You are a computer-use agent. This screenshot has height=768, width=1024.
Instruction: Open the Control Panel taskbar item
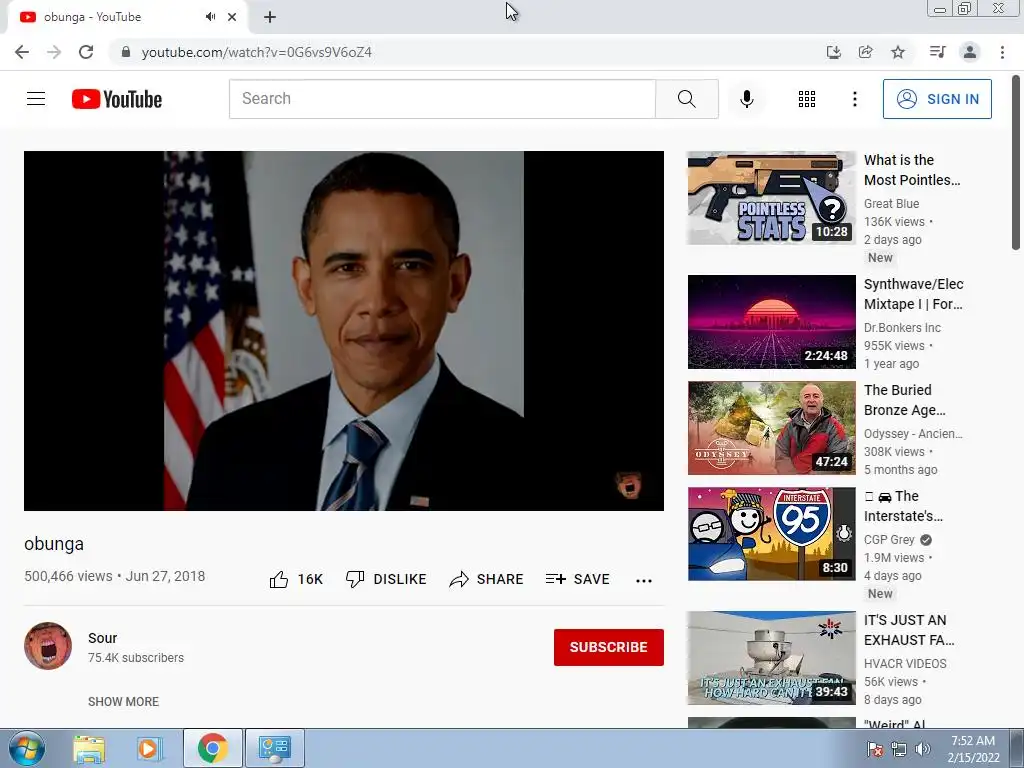point(274,748)
